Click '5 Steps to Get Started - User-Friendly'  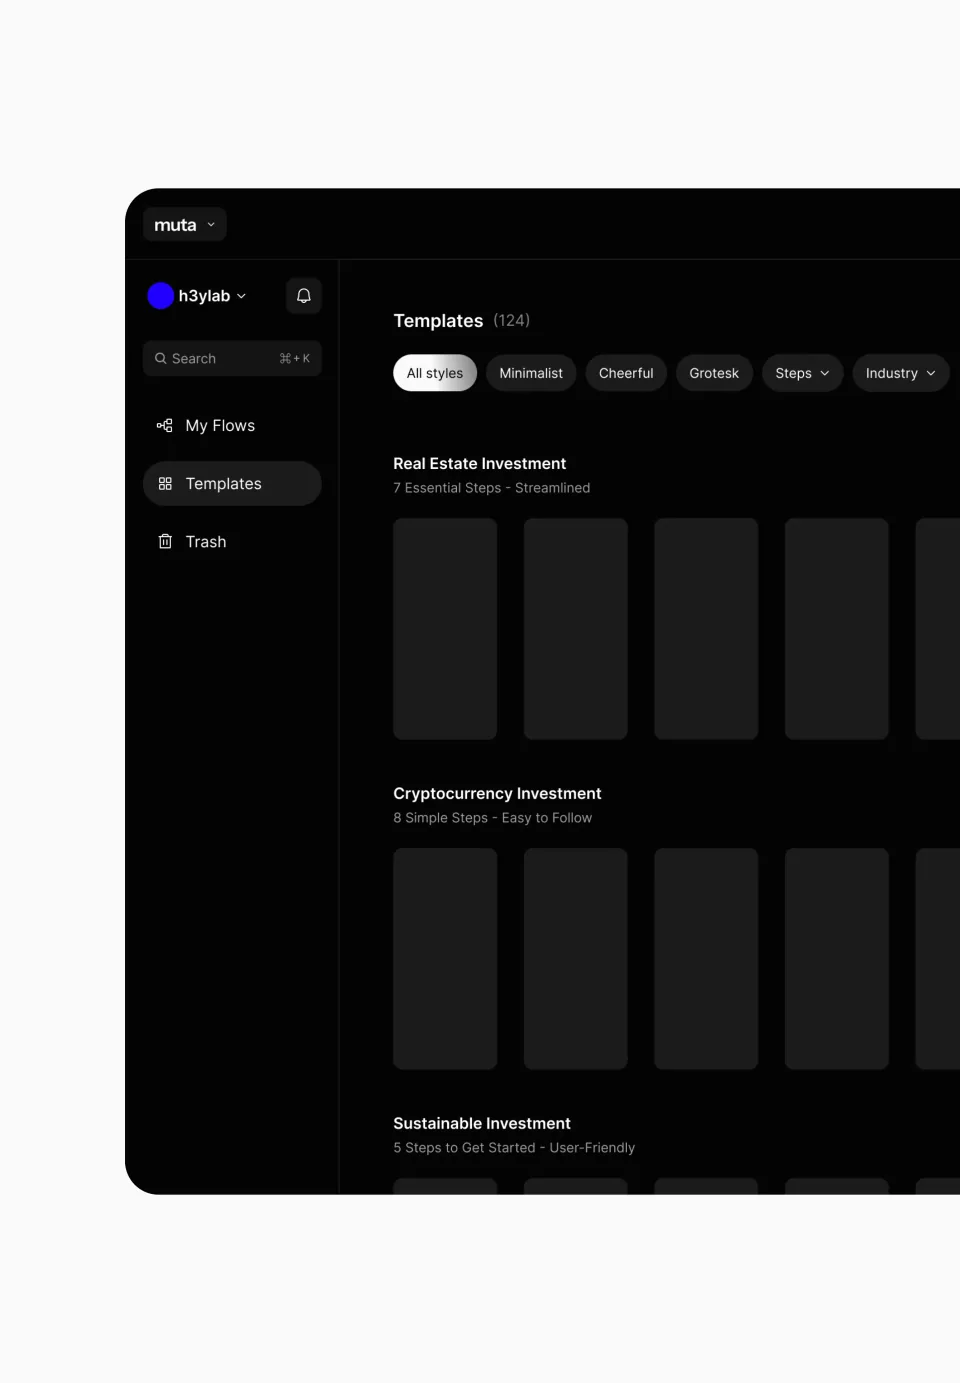[x=514, y=1148]
